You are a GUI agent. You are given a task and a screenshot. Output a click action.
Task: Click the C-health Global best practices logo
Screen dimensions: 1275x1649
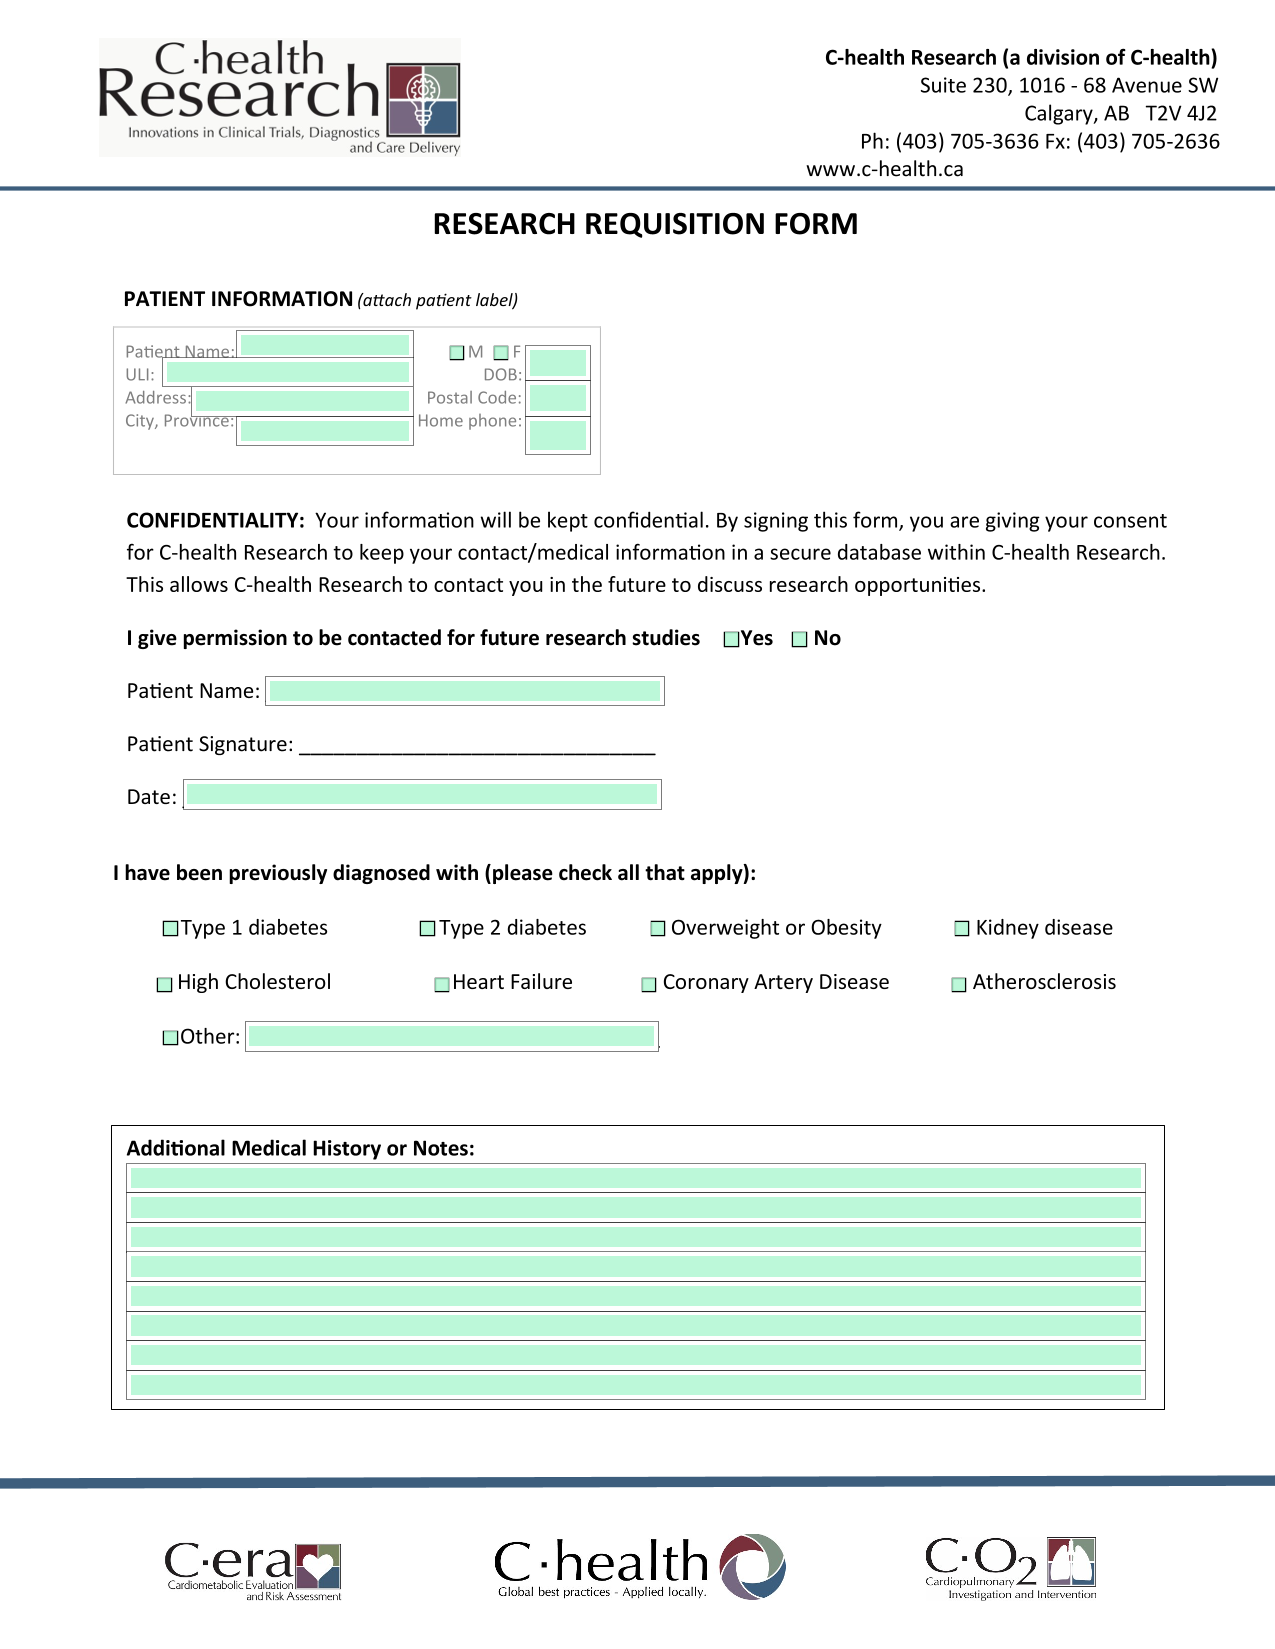point(640,1567)
